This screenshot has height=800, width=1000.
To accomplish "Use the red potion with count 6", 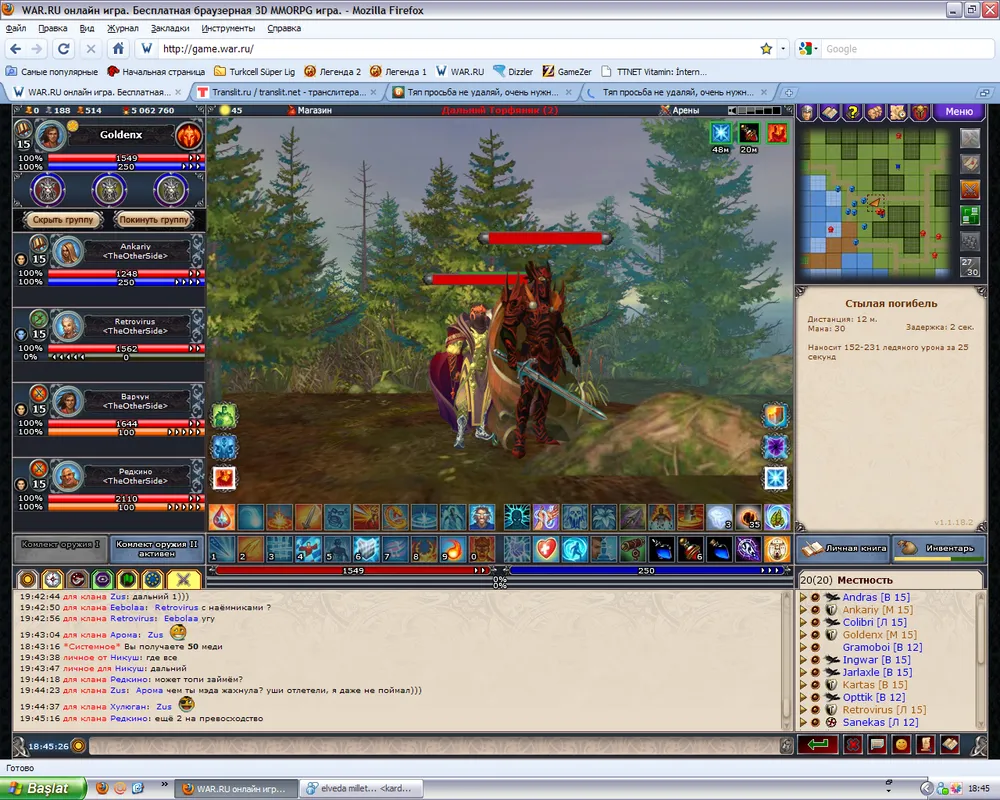I will click(690, 549).
